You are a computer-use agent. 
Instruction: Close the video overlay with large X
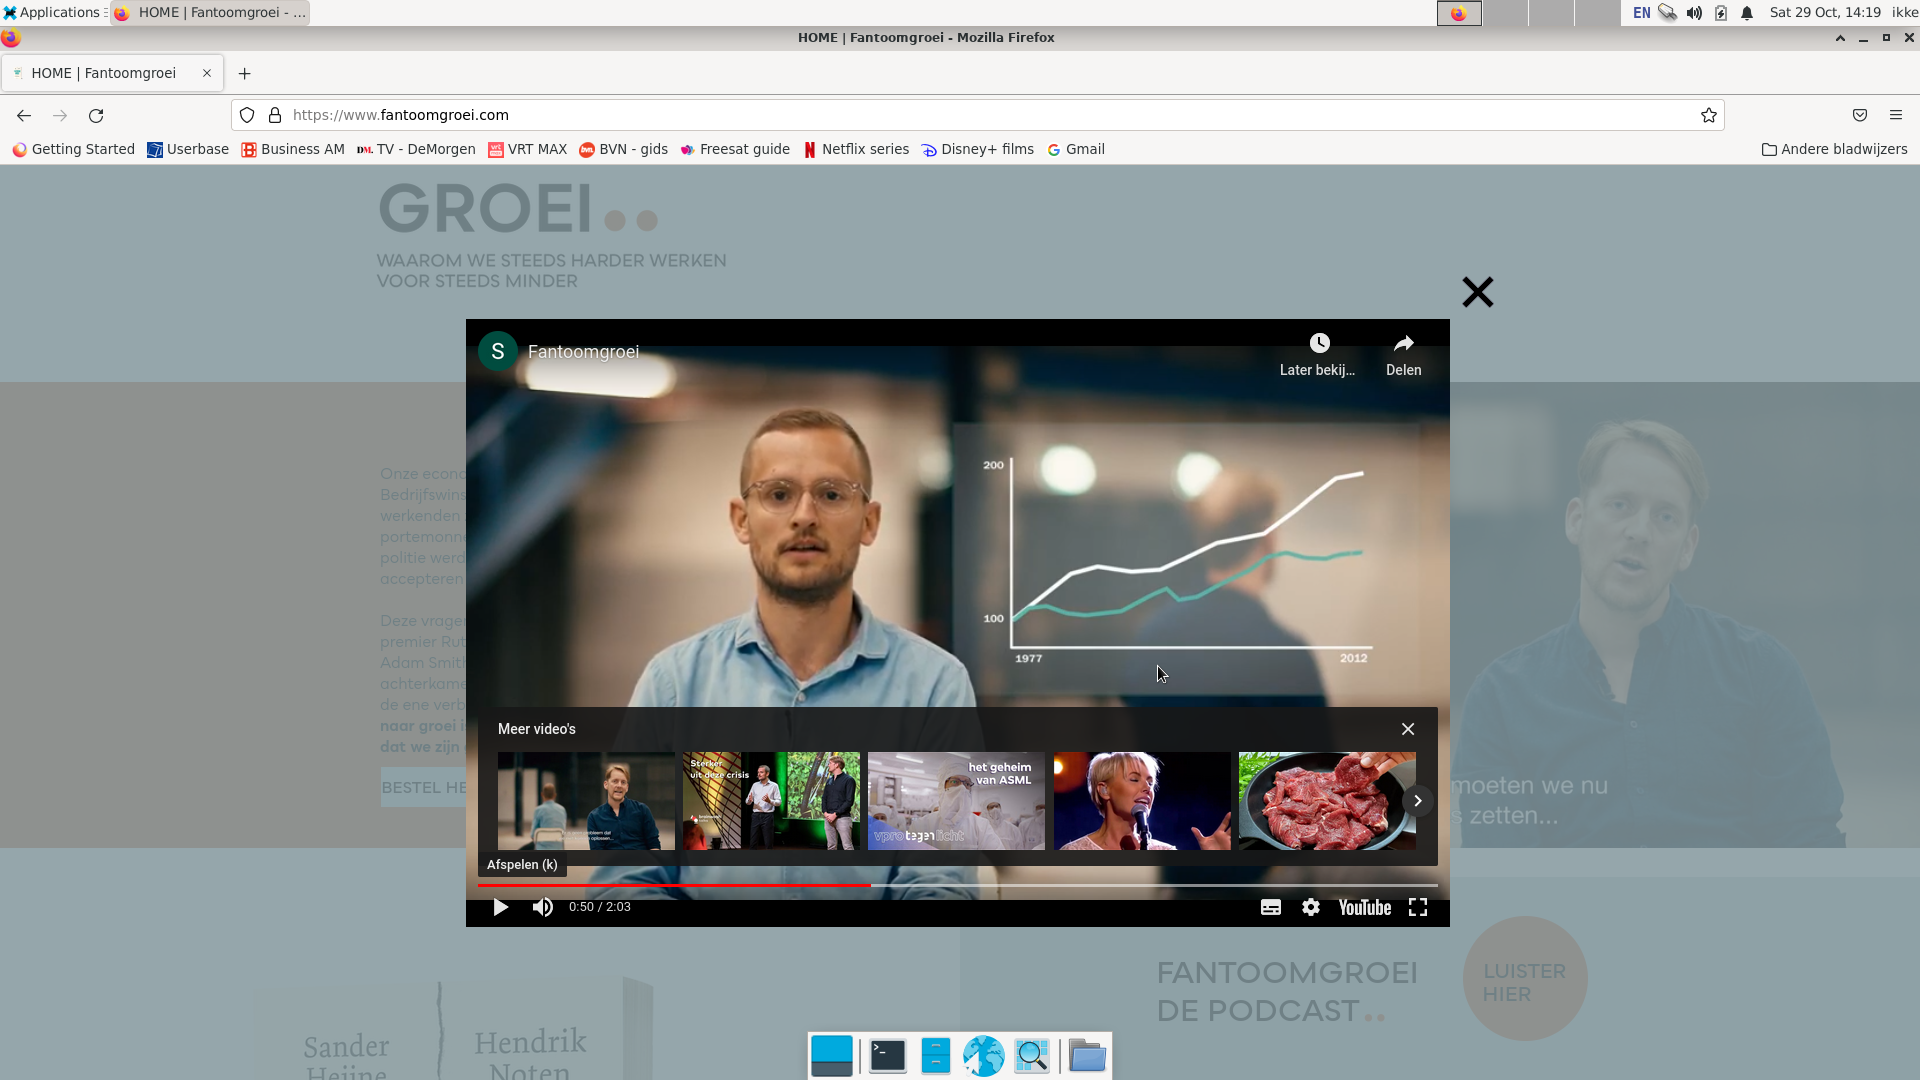pyautogui.click(x=1477, y=292)
